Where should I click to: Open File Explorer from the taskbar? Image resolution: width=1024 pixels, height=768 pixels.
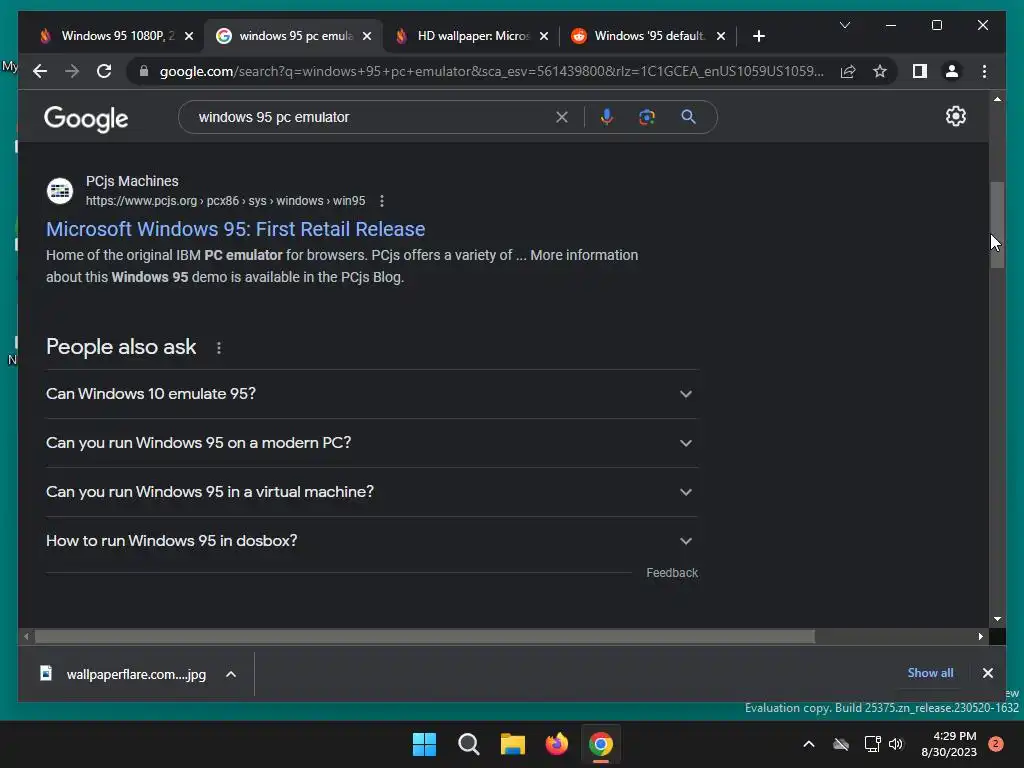(513, 744)
